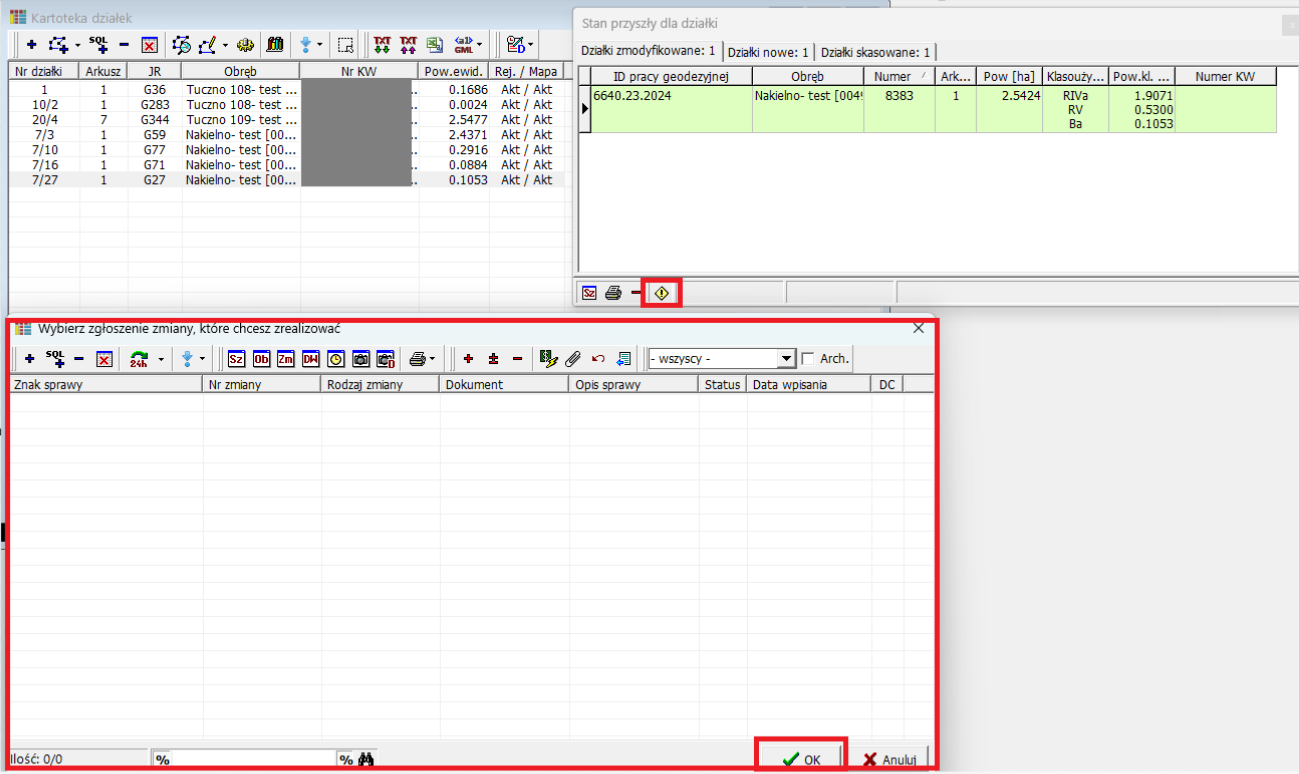The height and width of the screenshot is (774, 1299).
Task: Click the binoculars search icon at the bottom
Action: pos(366,759)
